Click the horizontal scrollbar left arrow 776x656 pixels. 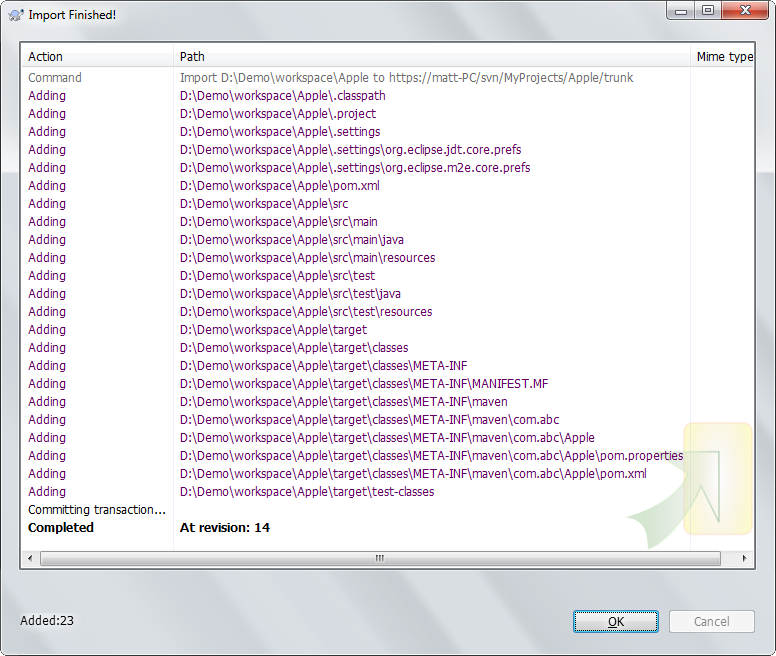coord(31,558)
